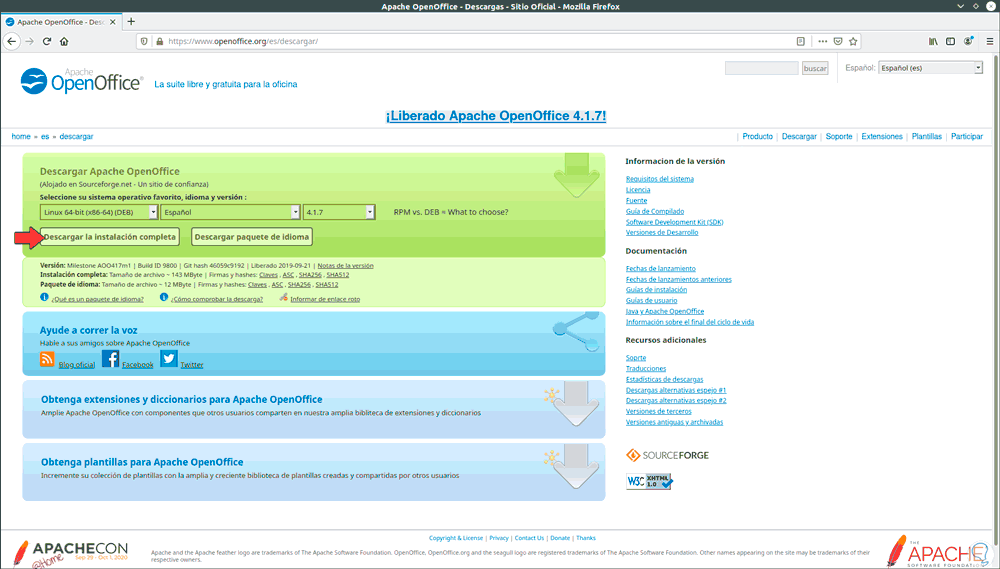Click es breadcrumb link
Screen dimensions: 1000x569
(x=45, y=137)
